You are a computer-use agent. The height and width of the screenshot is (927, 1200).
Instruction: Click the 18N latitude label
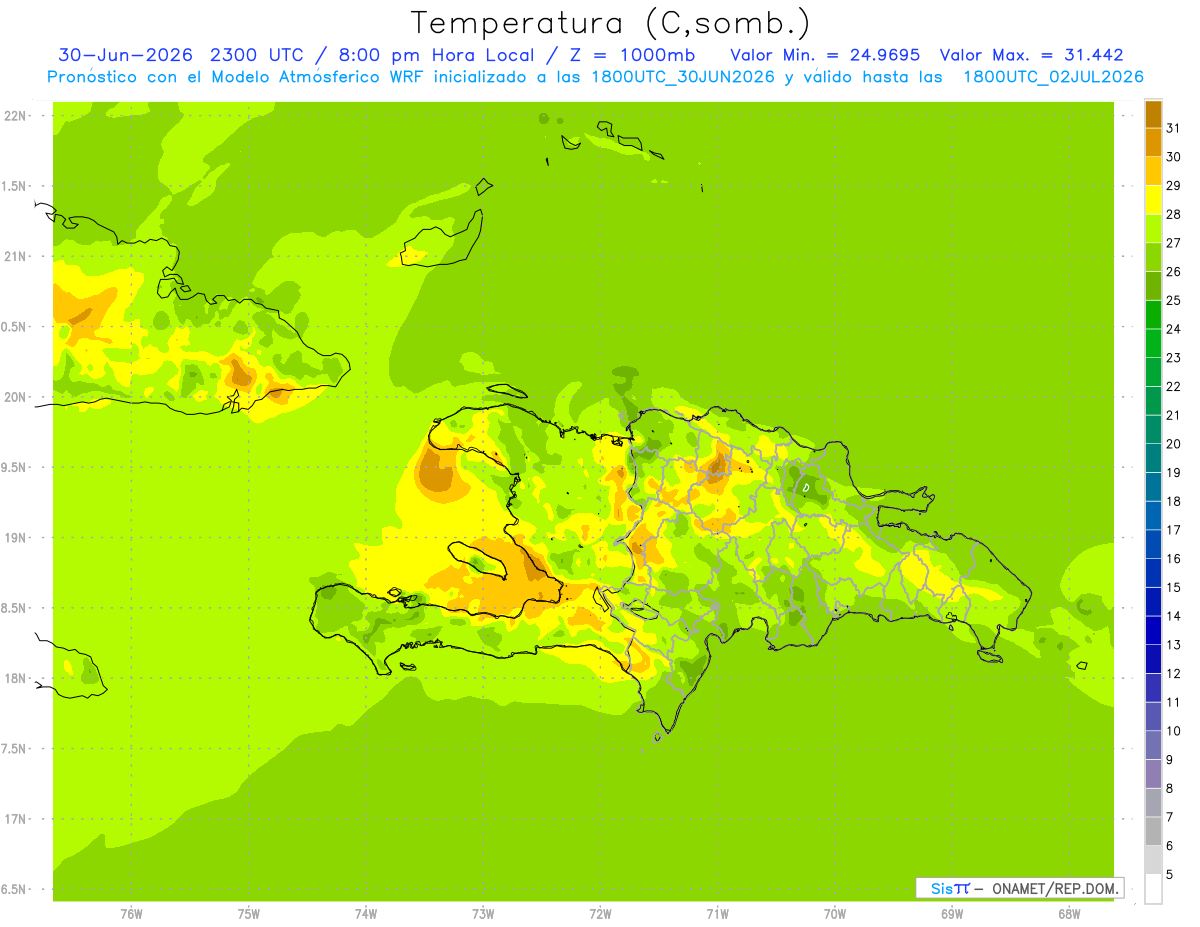(x=15, y=678)
